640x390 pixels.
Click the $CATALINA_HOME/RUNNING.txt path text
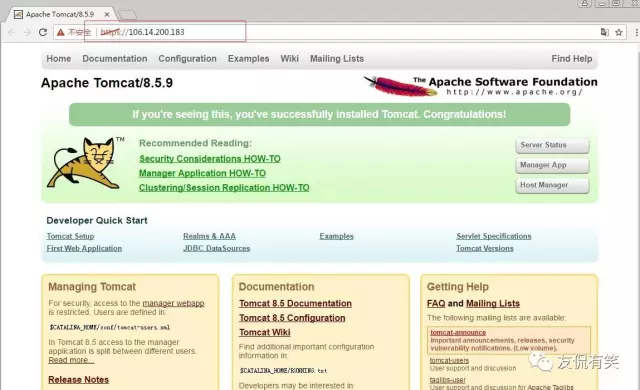point(283,370)
